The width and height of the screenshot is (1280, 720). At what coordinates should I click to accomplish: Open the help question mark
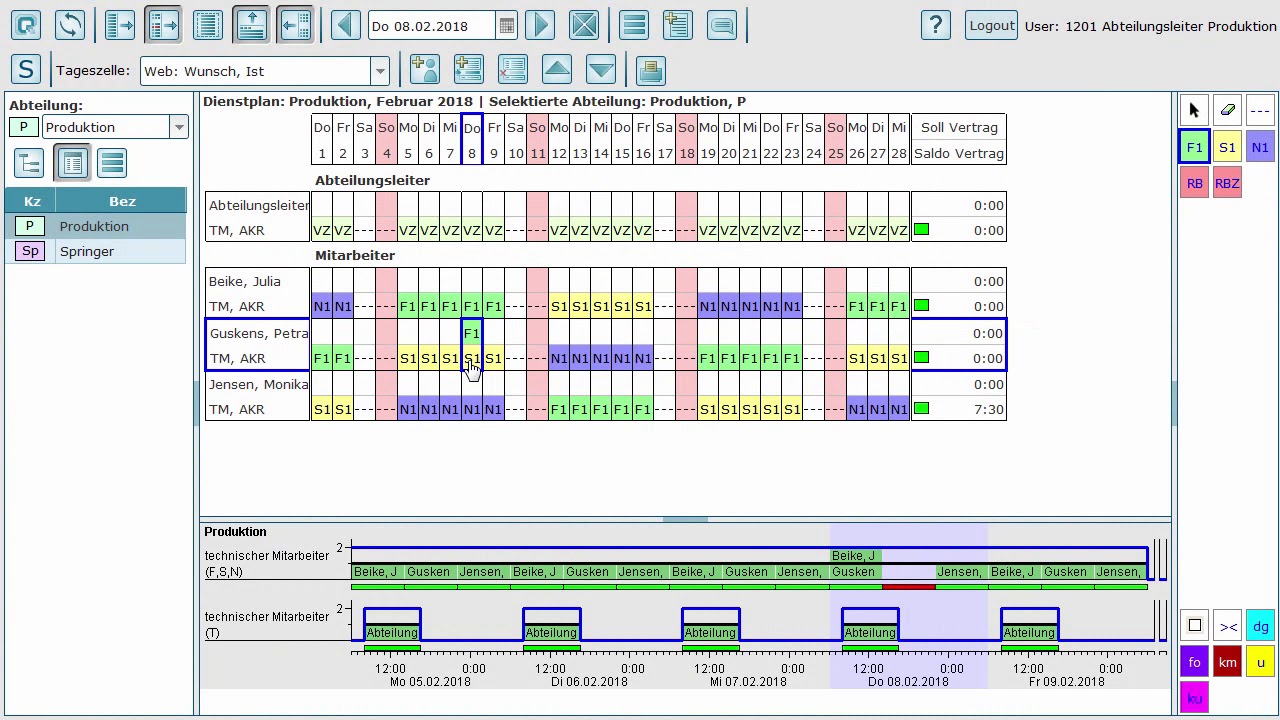click(x=935, y=25)
